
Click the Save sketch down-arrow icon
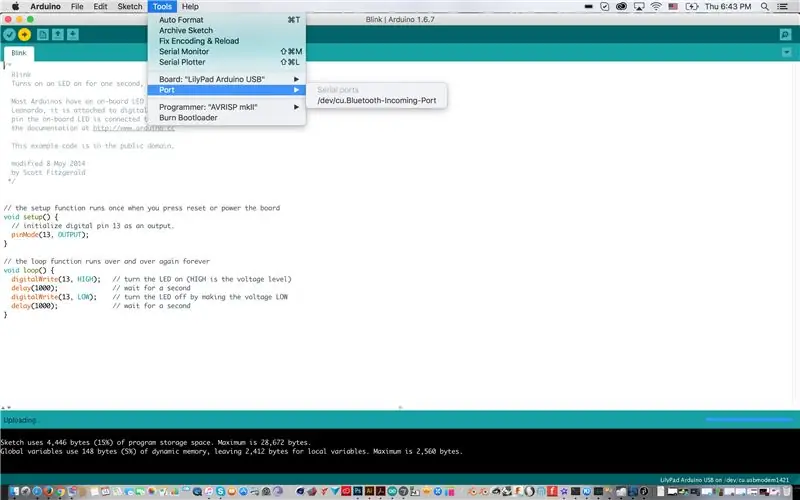(x=73, y=34)
